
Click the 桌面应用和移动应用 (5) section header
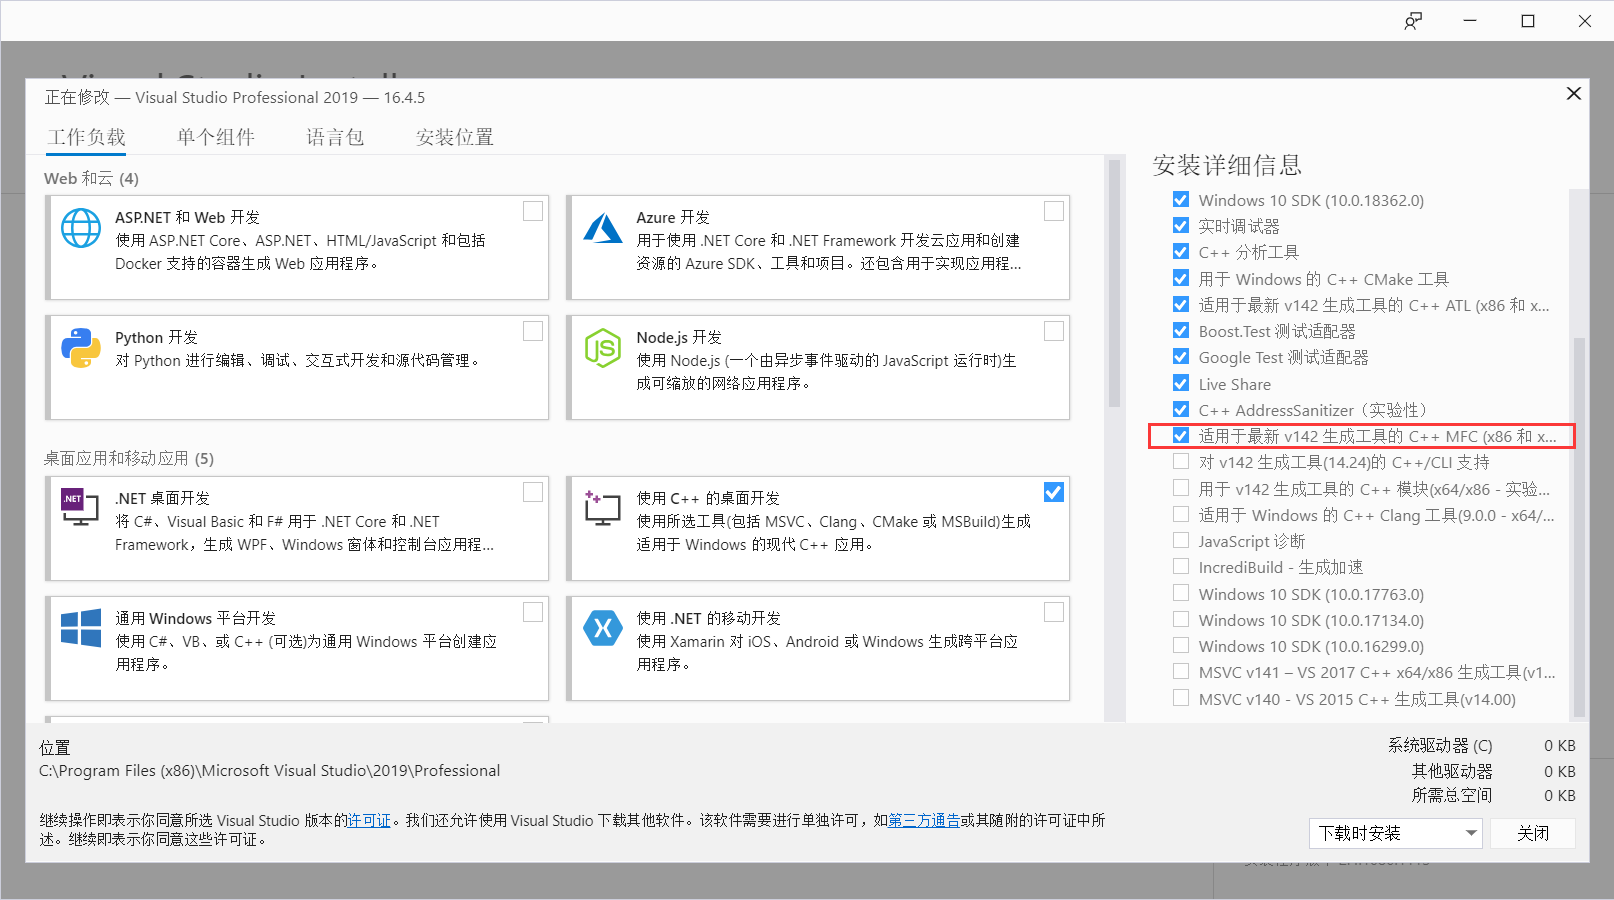129,458
